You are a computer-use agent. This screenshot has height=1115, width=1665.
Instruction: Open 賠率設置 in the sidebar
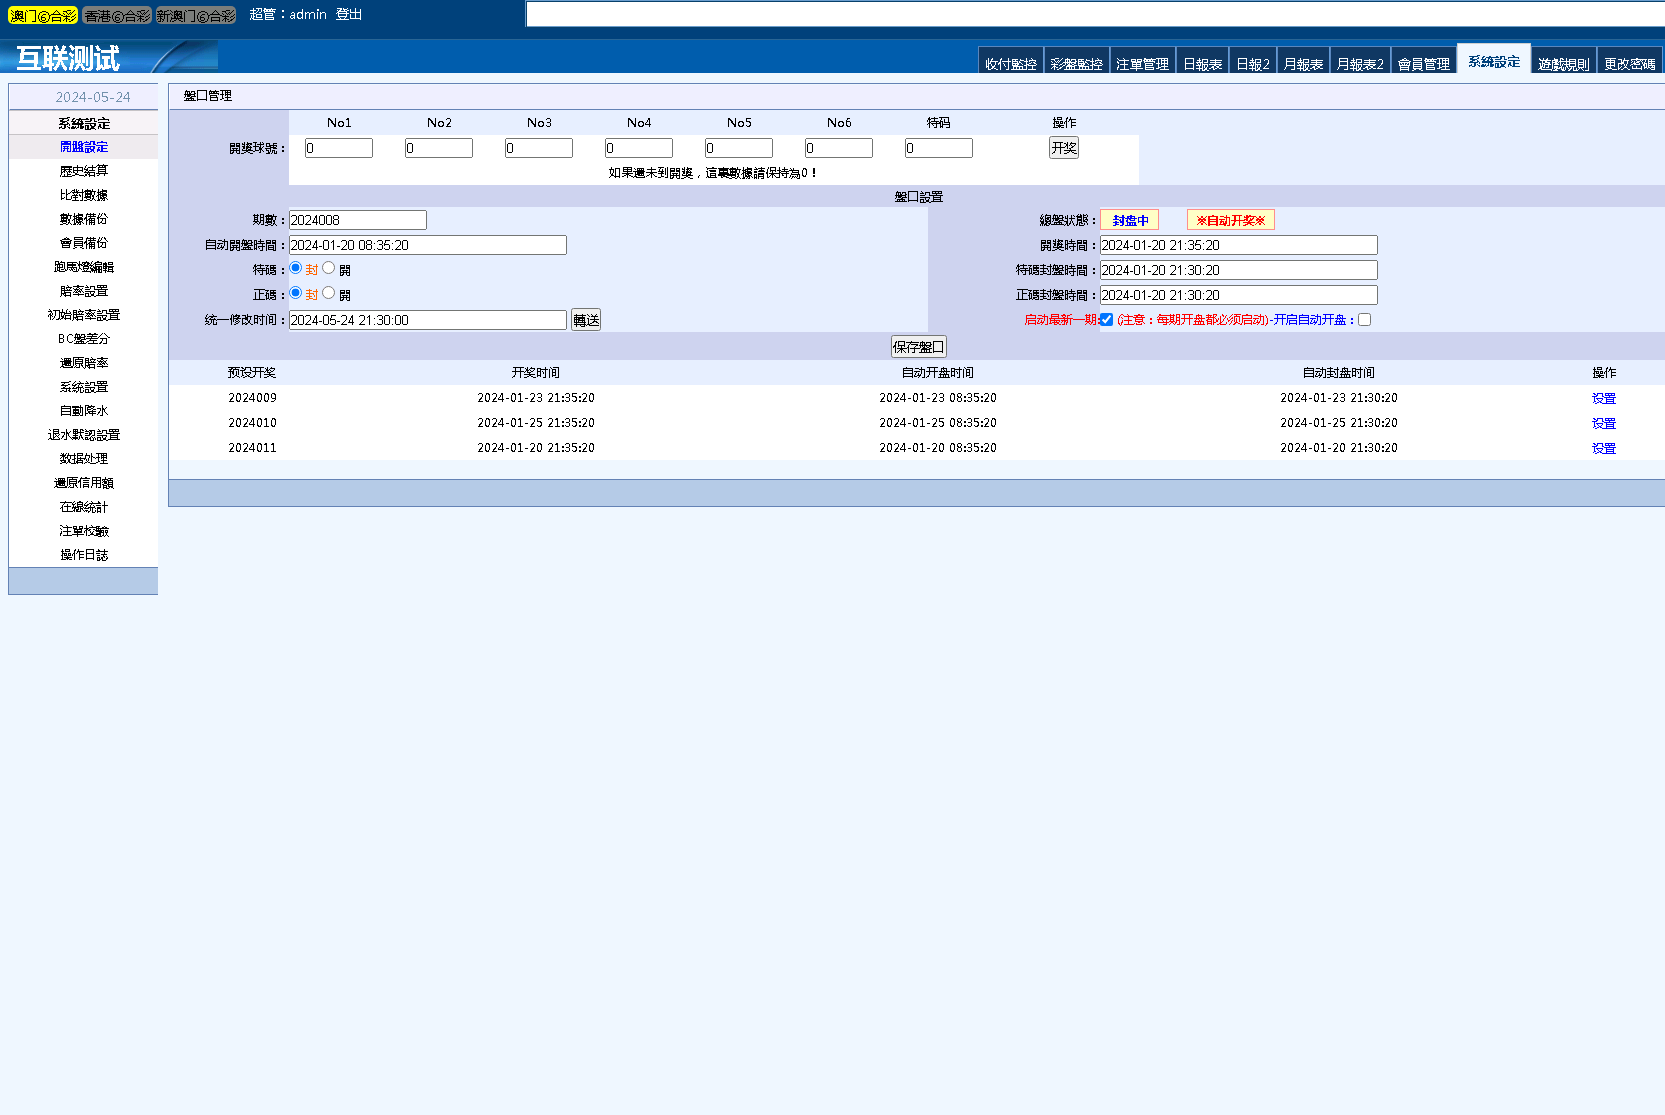84,291
